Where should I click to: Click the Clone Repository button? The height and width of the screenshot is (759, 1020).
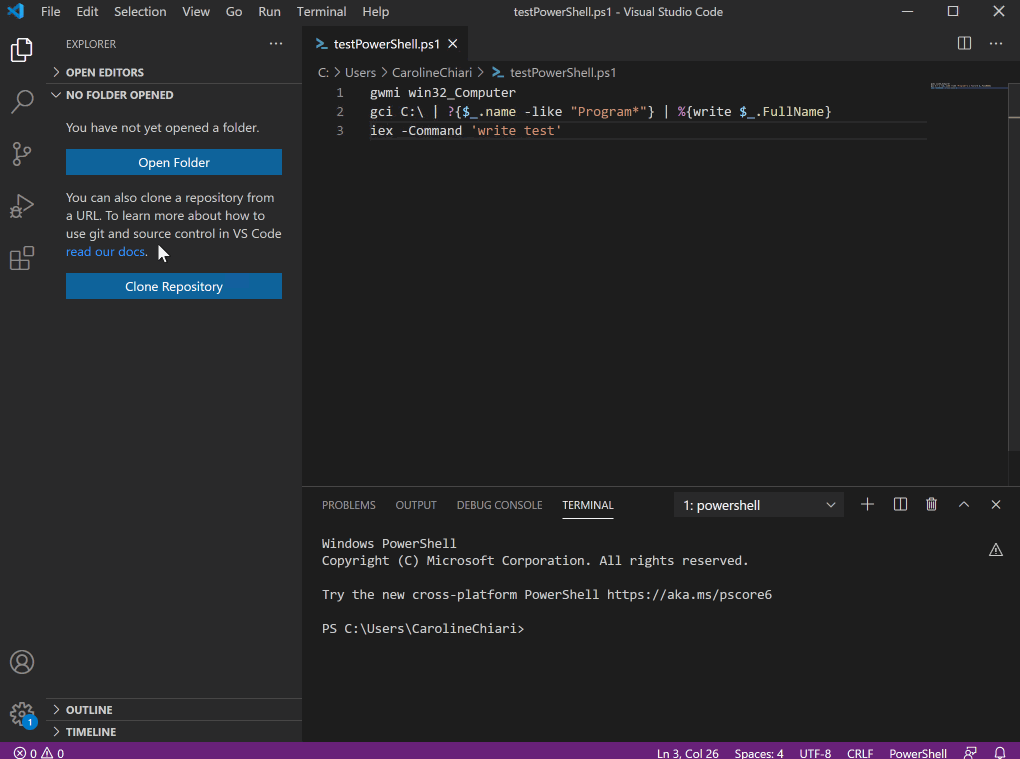tap(174, 286)
